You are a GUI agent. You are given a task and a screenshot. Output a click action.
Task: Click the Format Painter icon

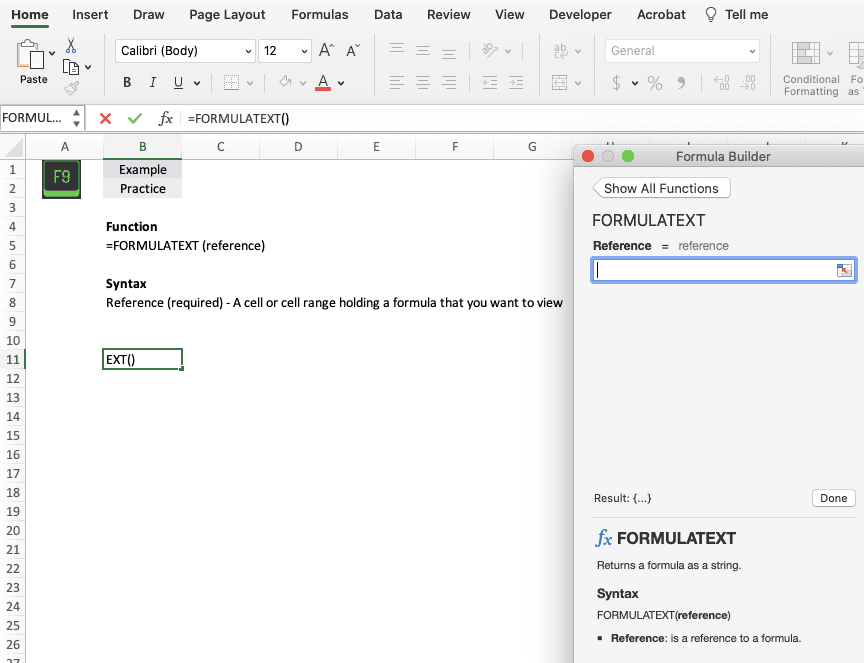69,86
